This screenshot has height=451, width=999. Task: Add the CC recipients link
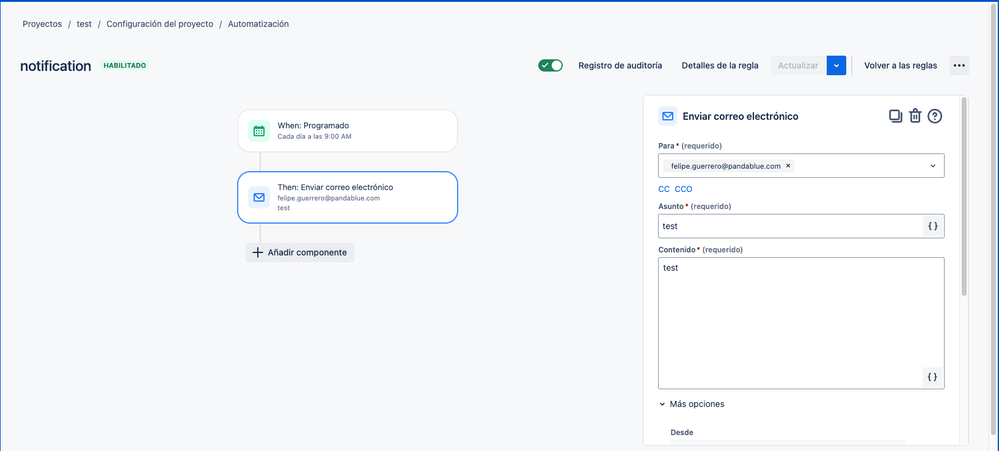tap(664, 189)
